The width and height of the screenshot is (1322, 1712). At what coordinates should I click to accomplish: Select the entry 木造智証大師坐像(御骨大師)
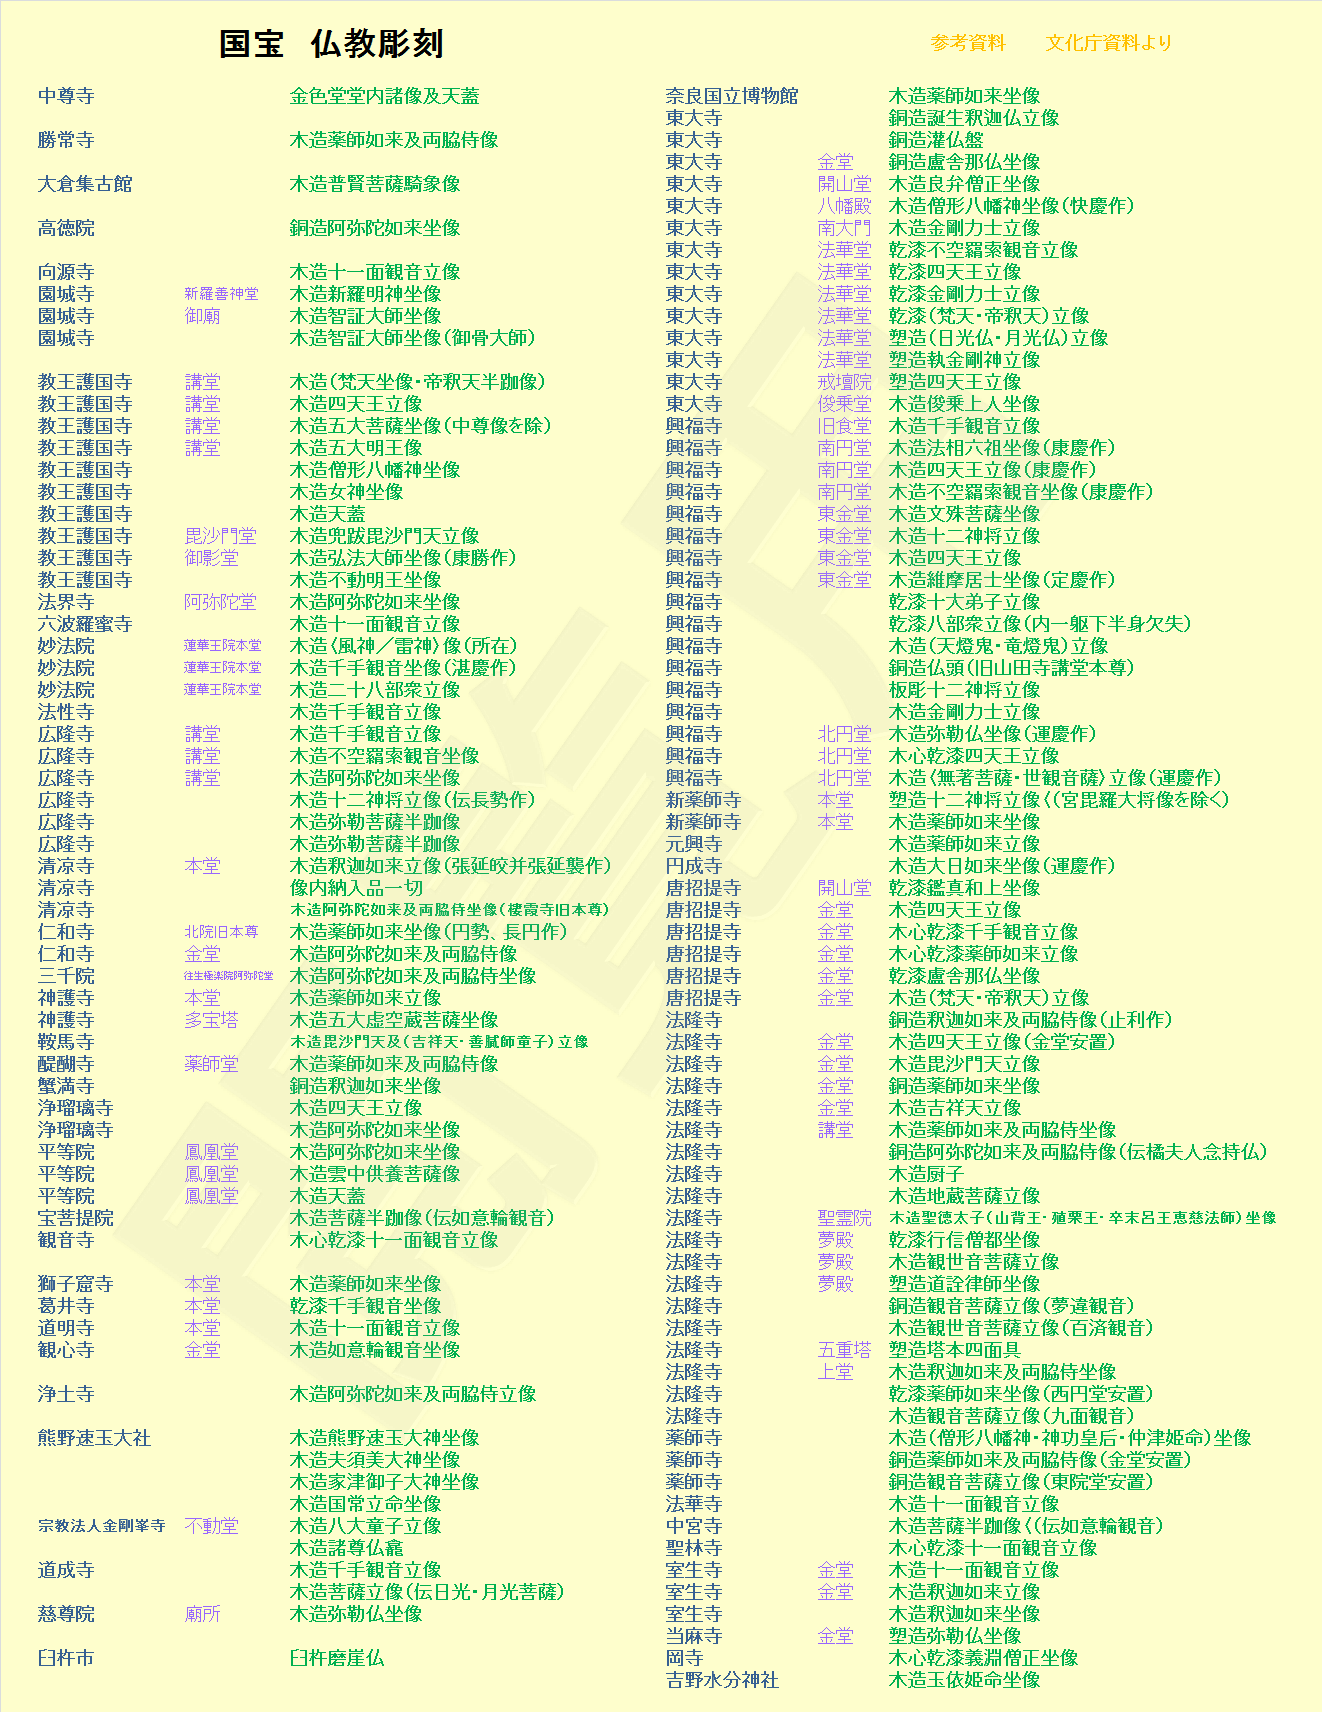[412, 338]
